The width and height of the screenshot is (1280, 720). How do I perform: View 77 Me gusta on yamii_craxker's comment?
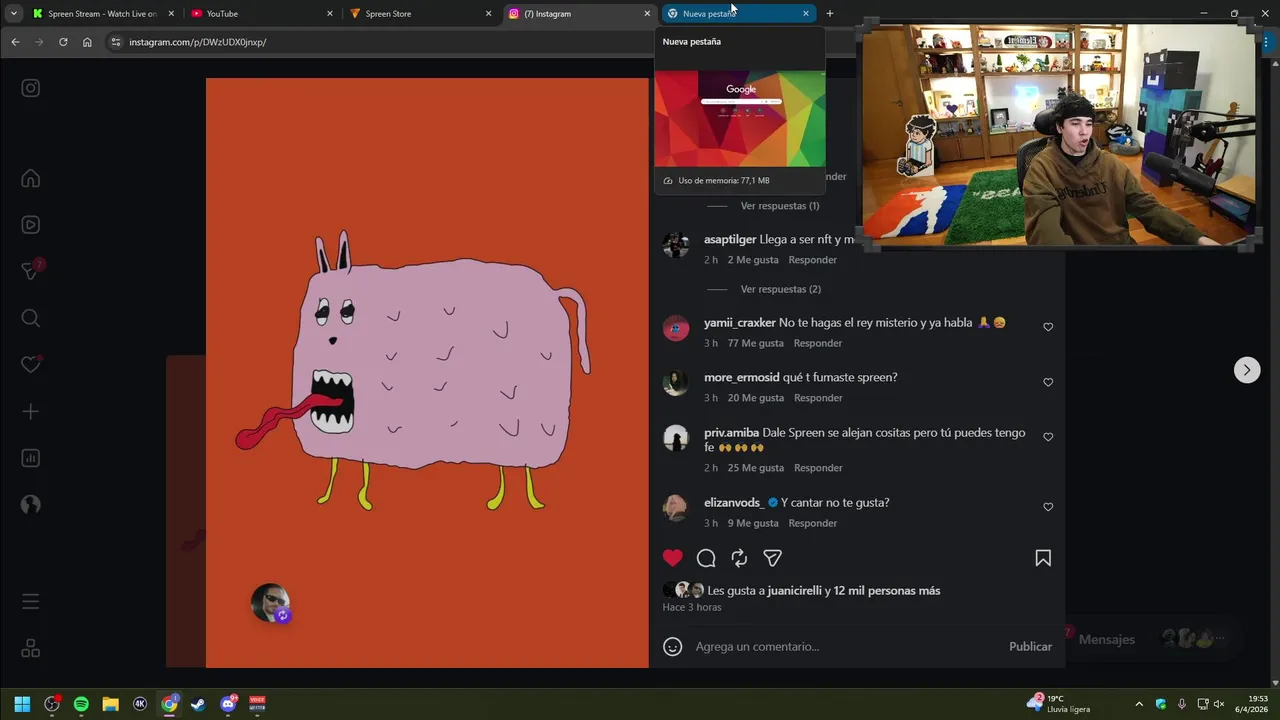click(x=756, y=343)
